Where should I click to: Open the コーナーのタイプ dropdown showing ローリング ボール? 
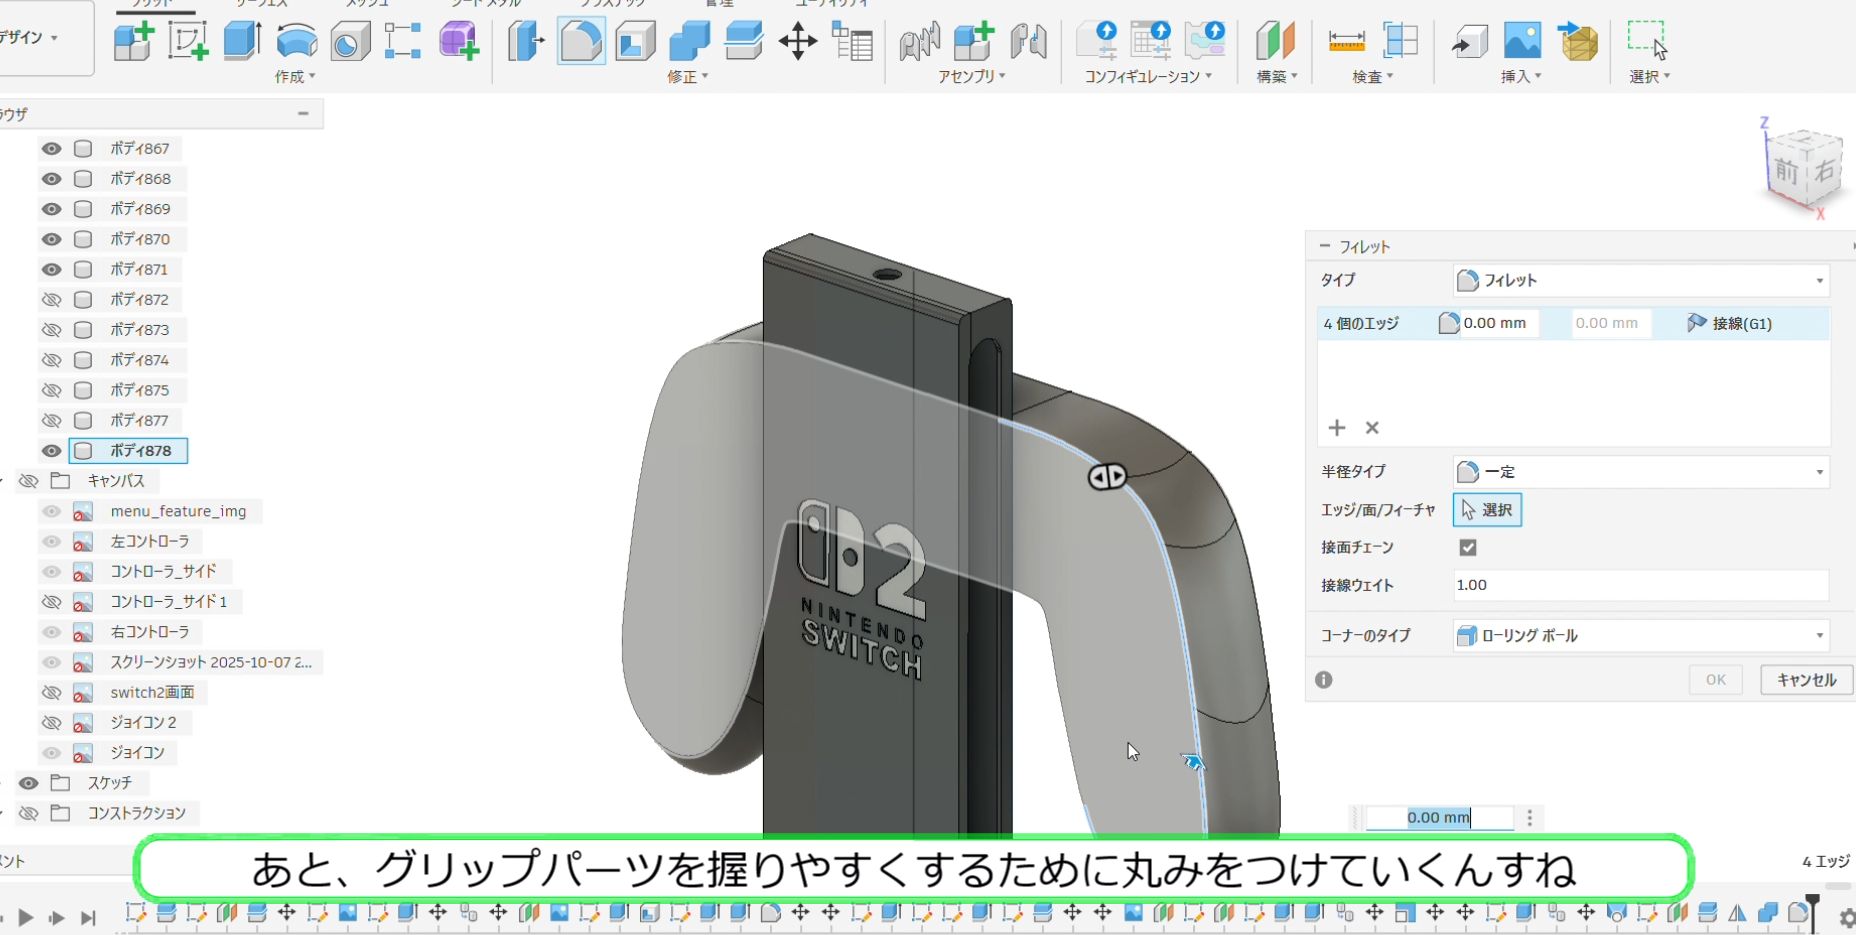point(1641,636)
